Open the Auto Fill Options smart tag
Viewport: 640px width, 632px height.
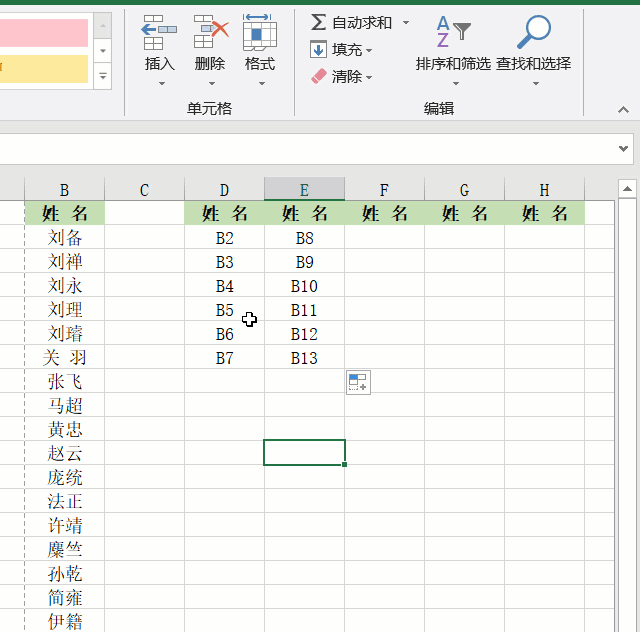358,383
